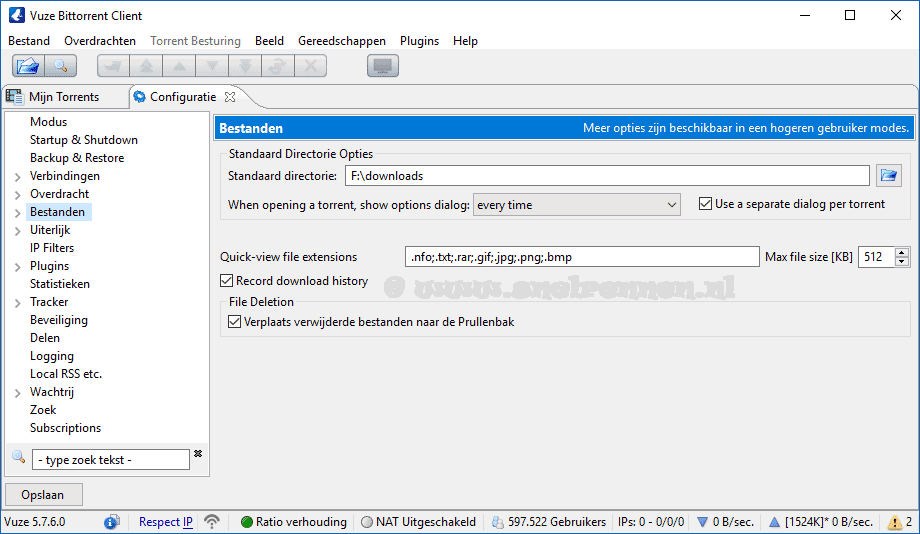Click the grayed remove X toolbar icon

[x=311, y=66]
